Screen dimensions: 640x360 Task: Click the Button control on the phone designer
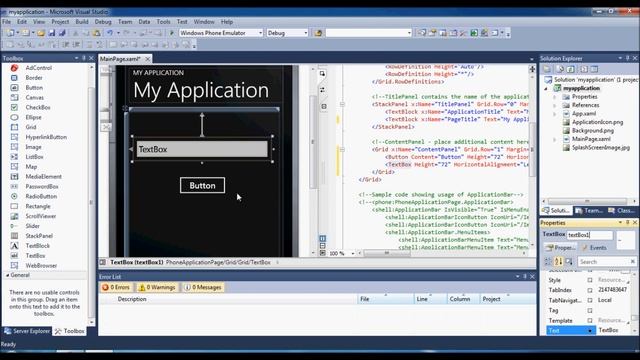pos(202,185)
